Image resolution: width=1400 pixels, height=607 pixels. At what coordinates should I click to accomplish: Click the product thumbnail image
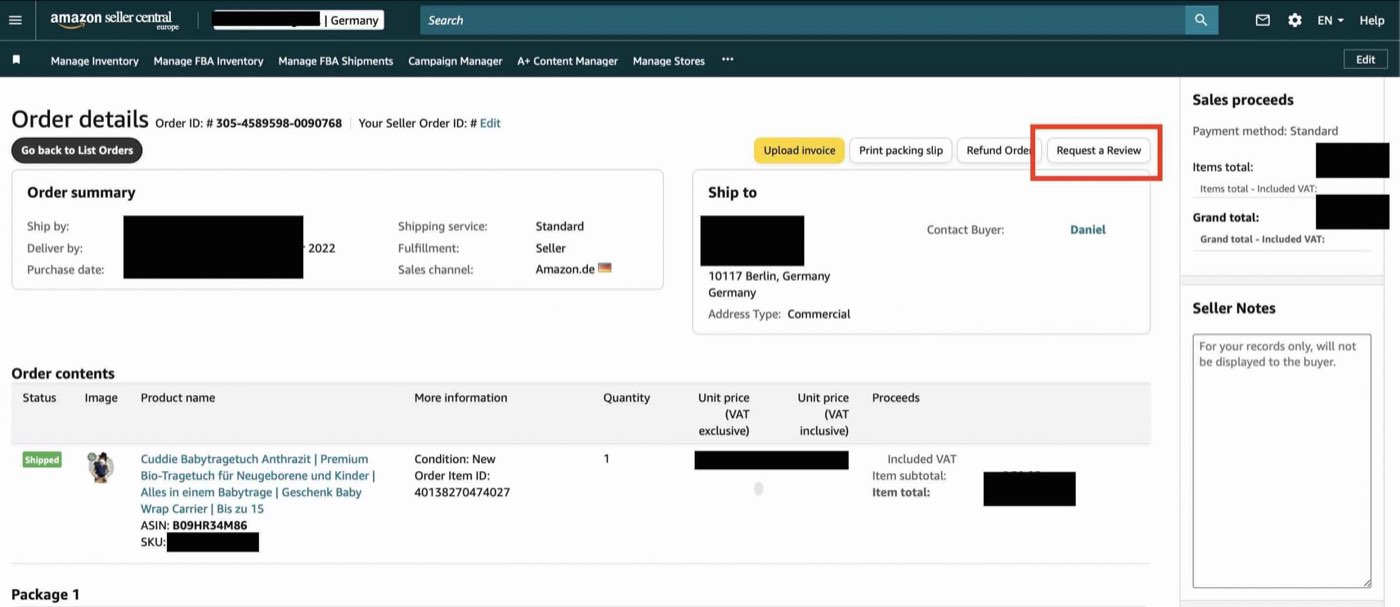tap(100, 467)
